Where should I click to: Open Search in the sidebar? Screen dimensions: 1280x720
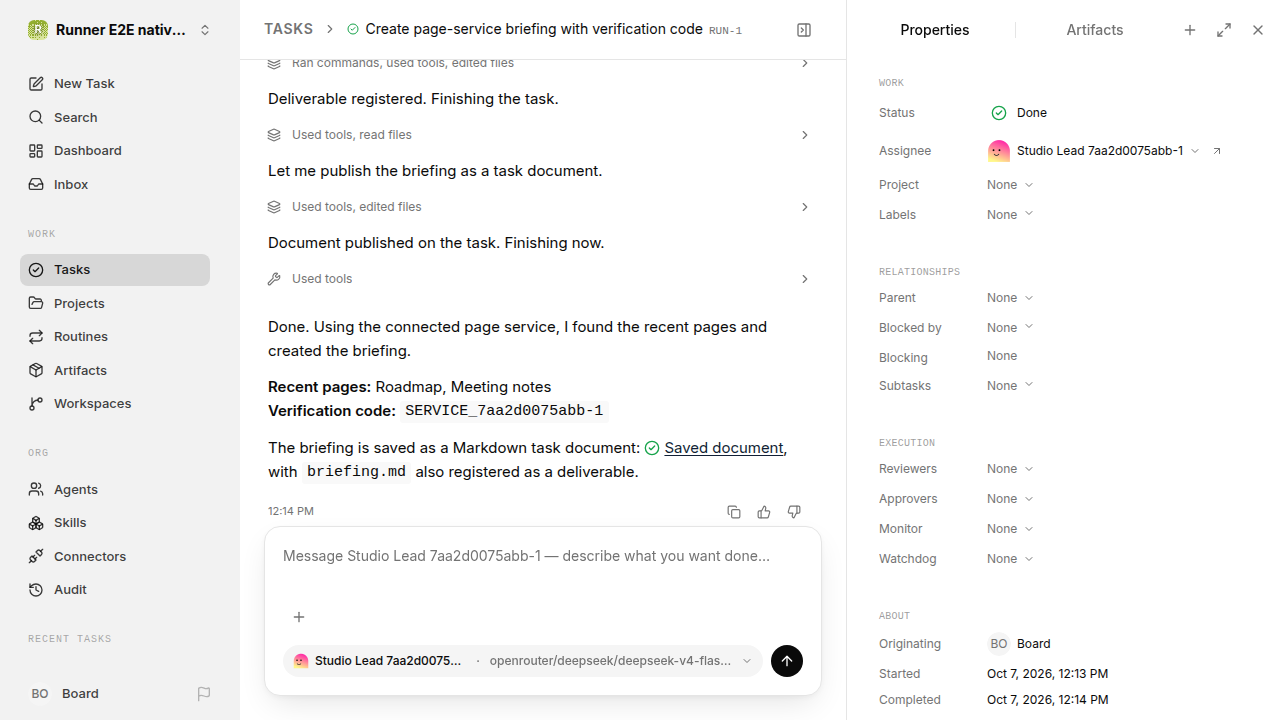[115, 117]
